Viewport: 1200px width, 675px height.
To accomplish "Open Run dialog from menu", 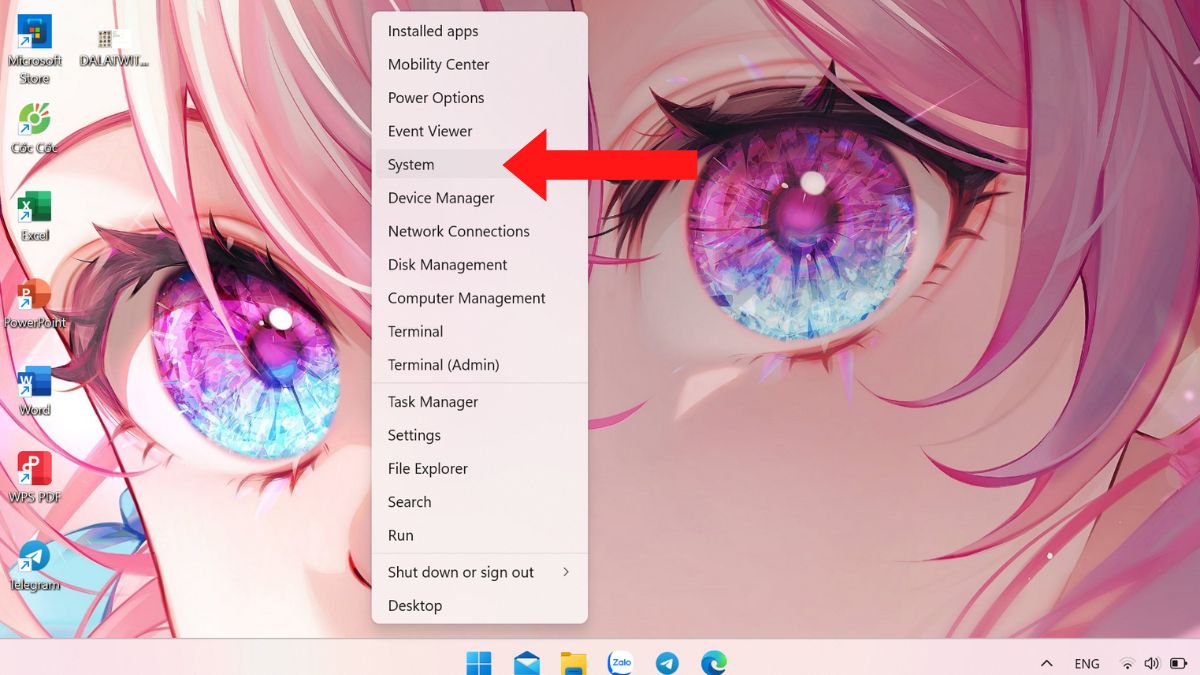I will [x=480, y=535].
